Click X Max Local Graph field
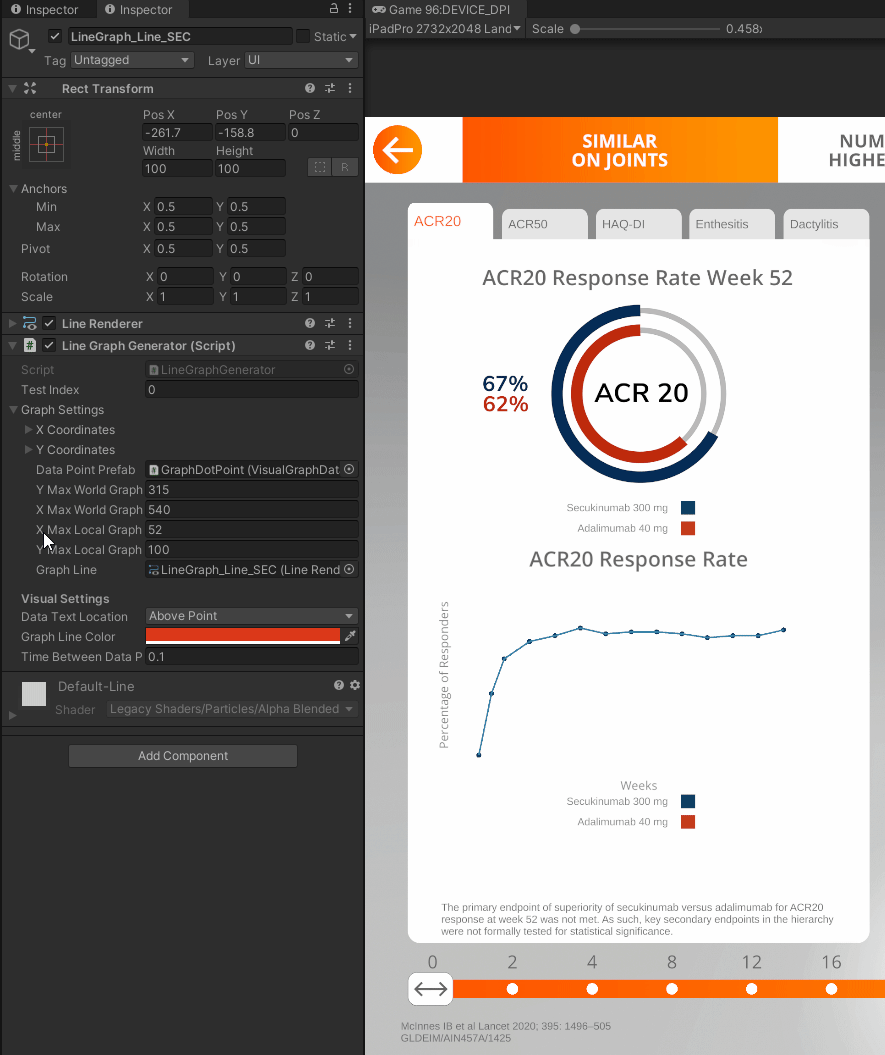 click(252, 530)
